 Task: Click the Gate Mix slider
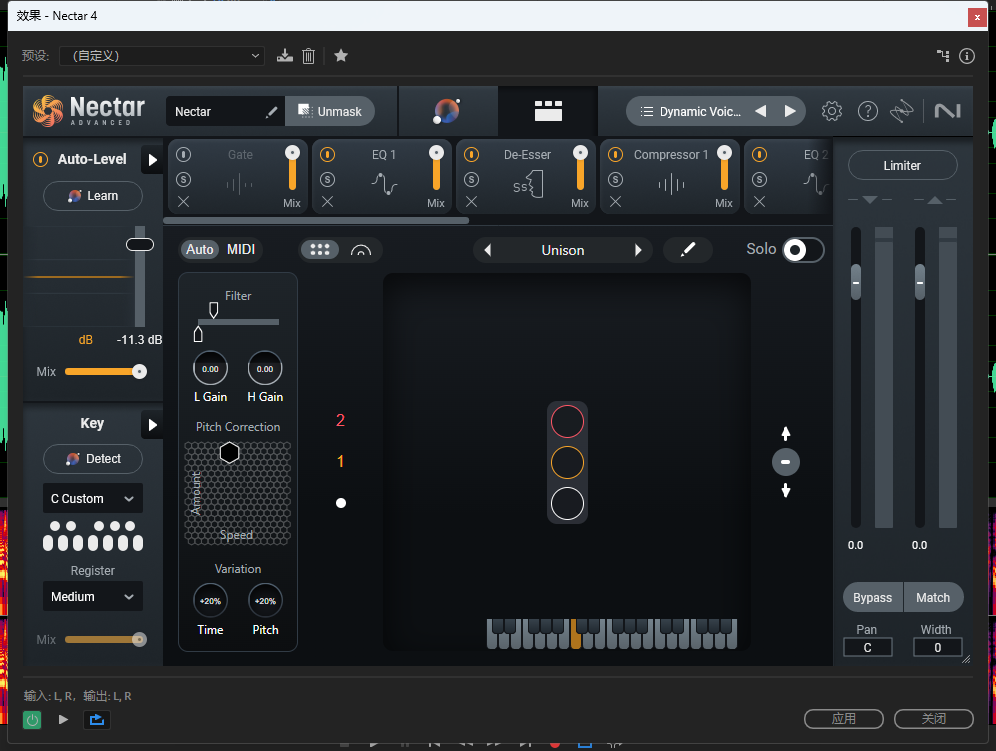[x=292, y=168]
